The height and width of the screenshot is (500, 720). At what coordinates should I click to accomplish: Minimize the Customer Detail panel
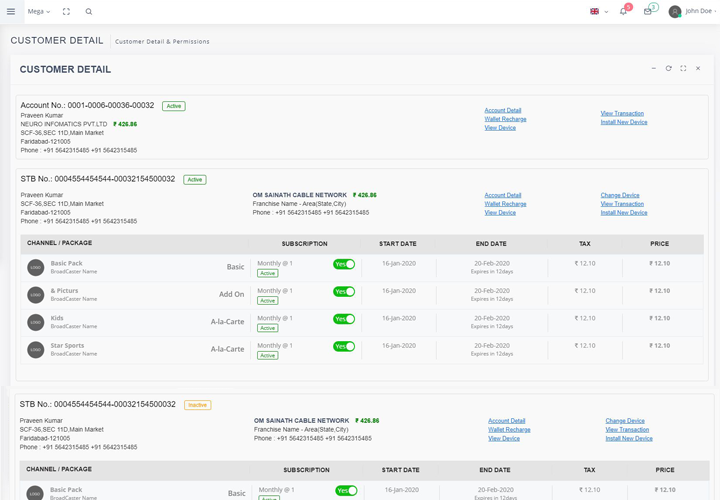tap(654, 69)
